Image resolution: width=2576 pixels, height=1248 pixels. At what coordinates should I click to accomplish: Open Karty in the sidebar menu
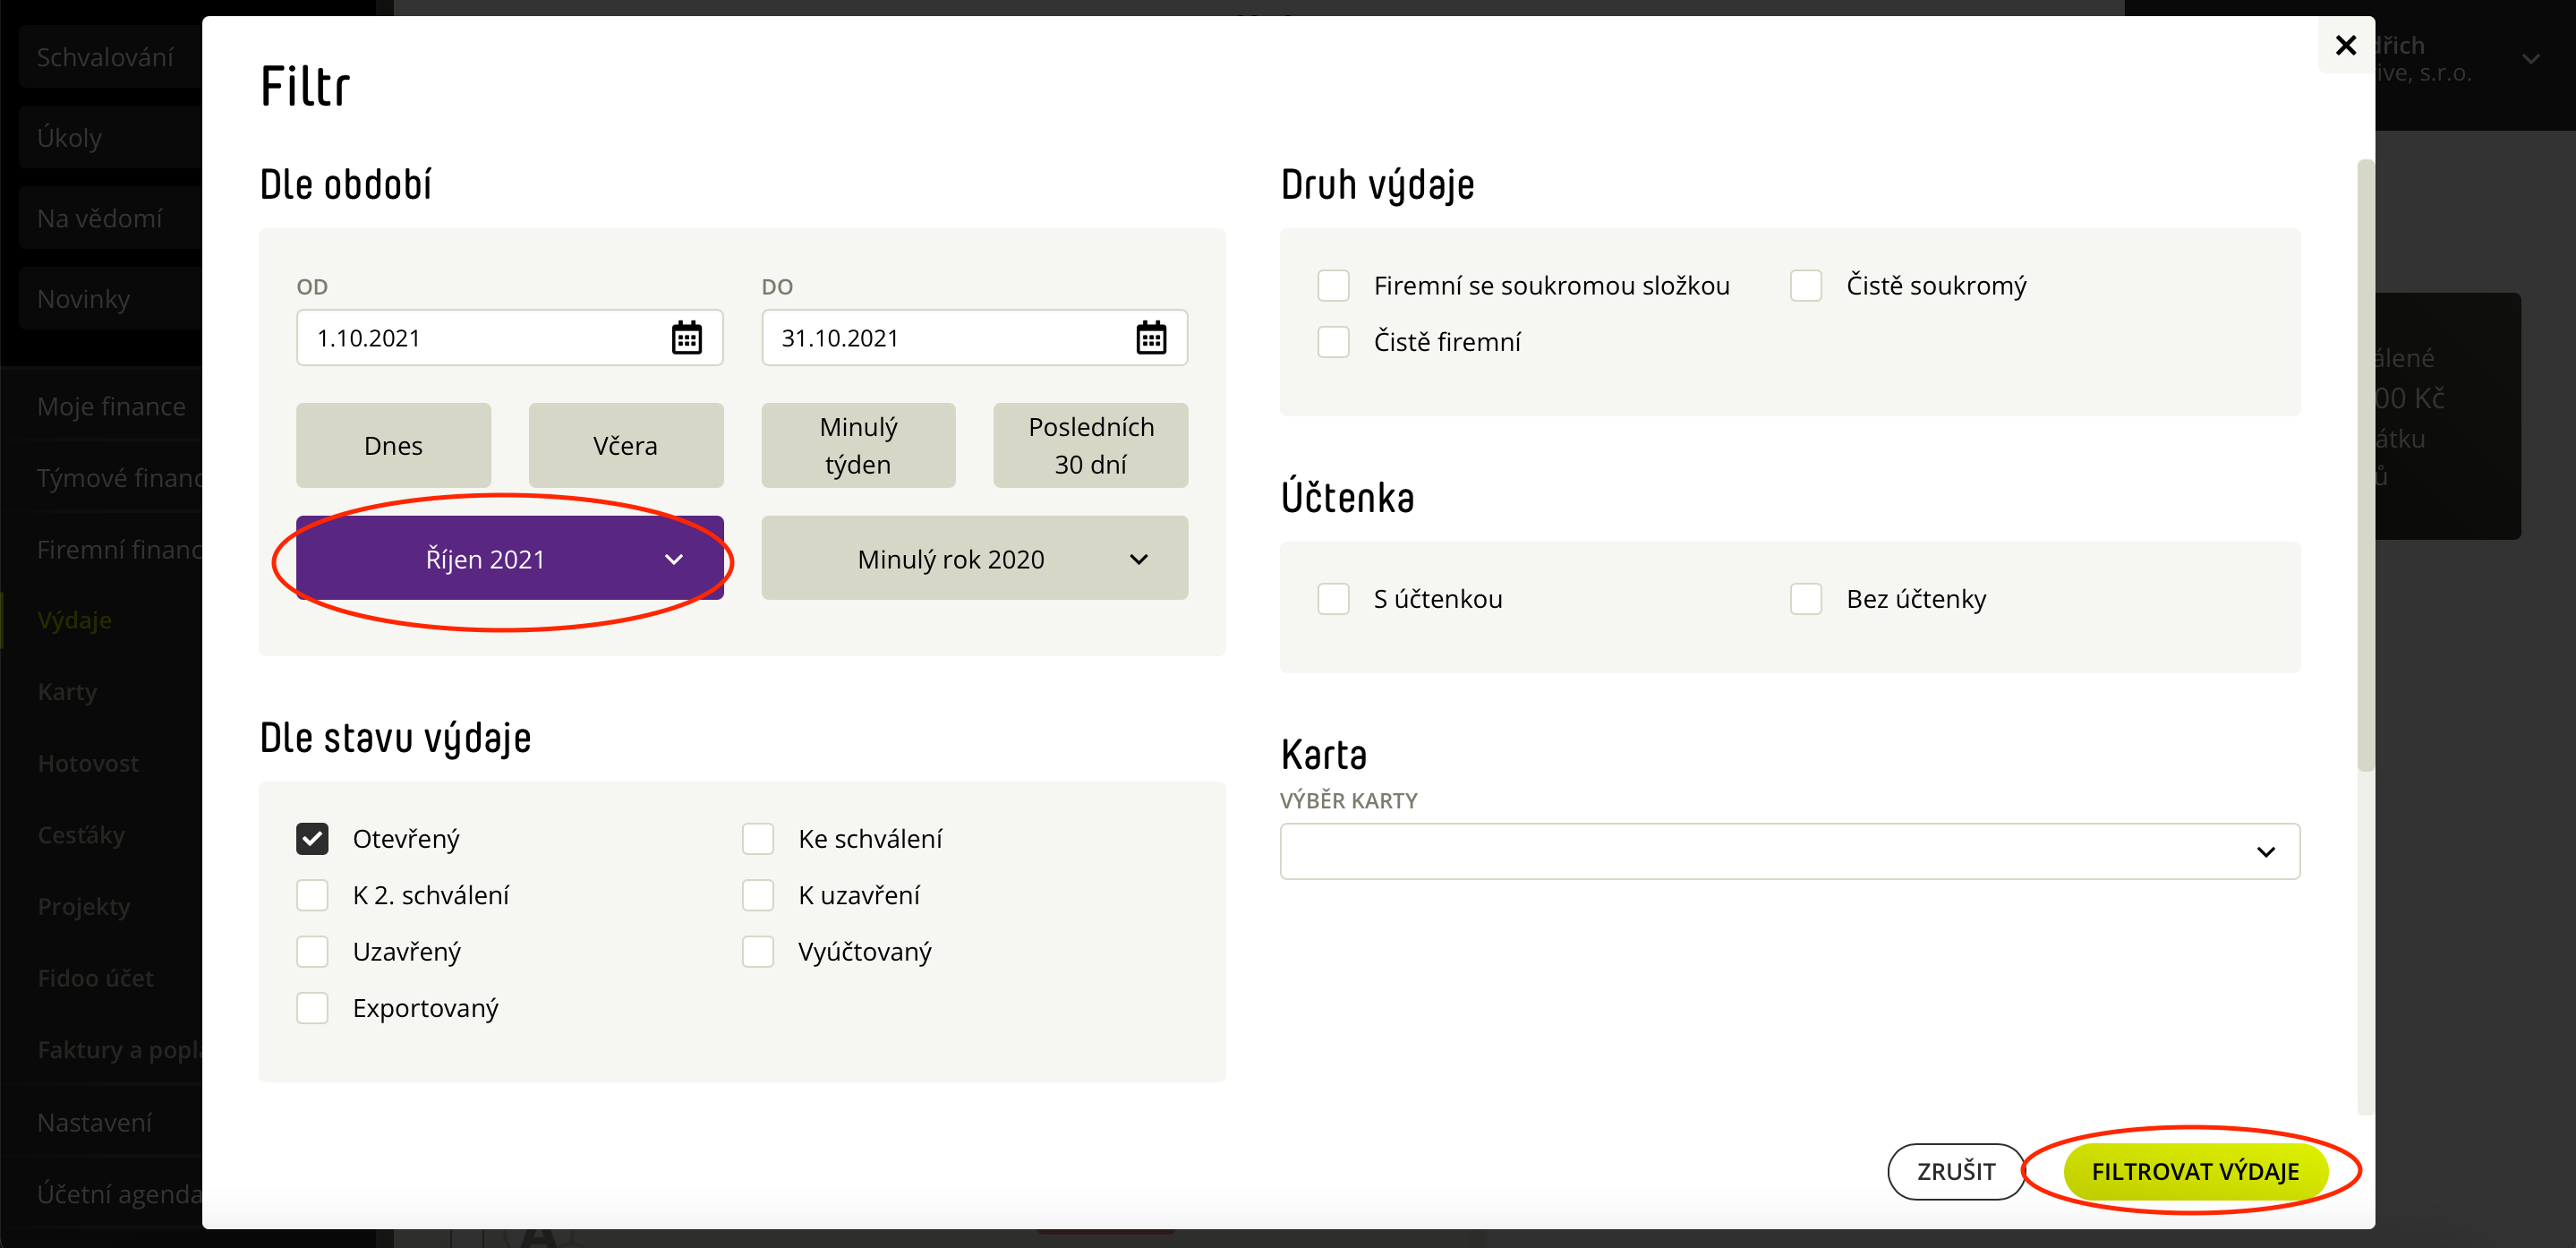coord(67,691)
